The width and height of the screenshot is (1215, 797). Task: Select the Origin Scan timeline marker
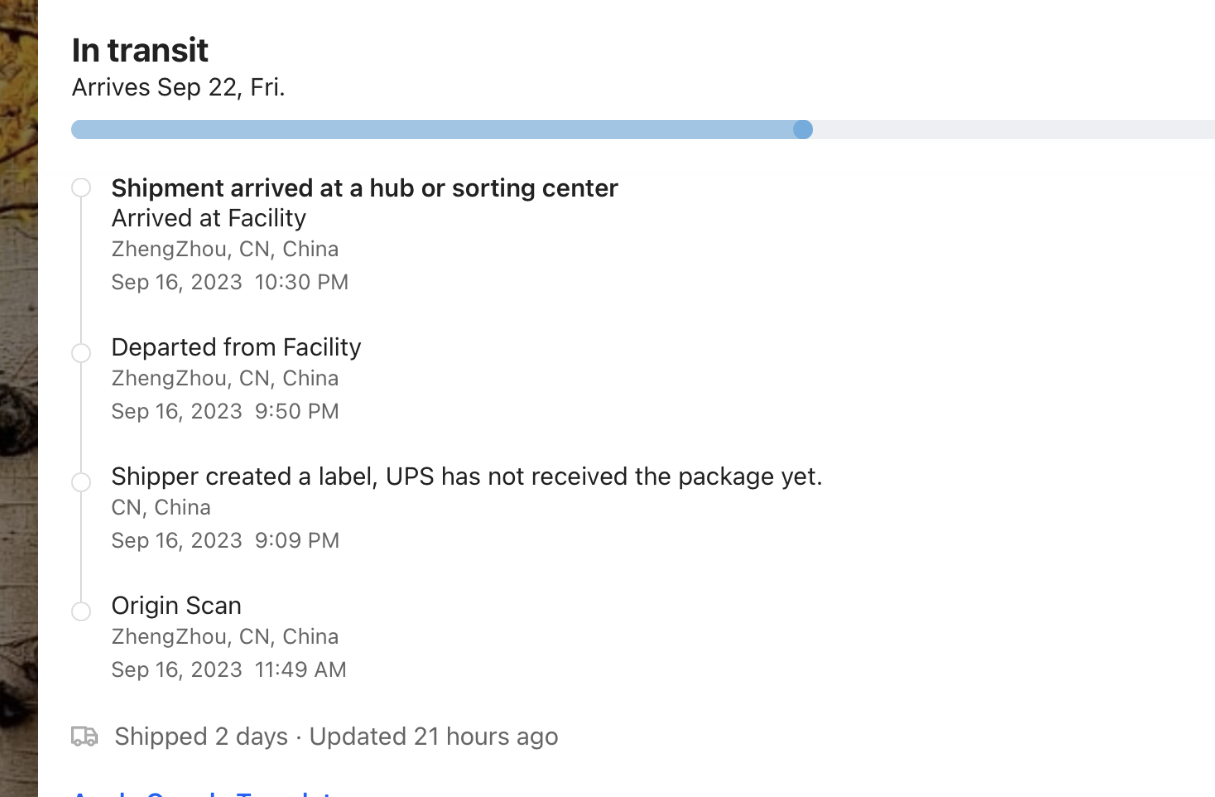81,611
